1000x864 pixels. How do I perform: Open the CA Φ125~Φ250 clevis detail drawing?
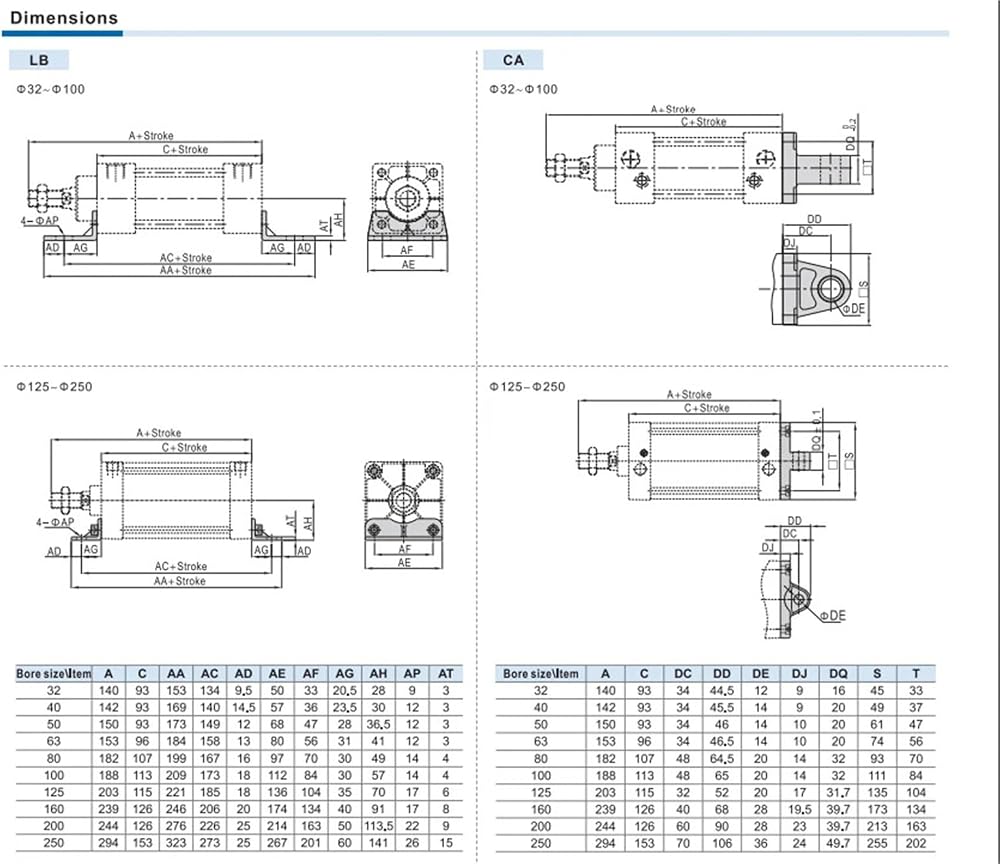point(804,578)
